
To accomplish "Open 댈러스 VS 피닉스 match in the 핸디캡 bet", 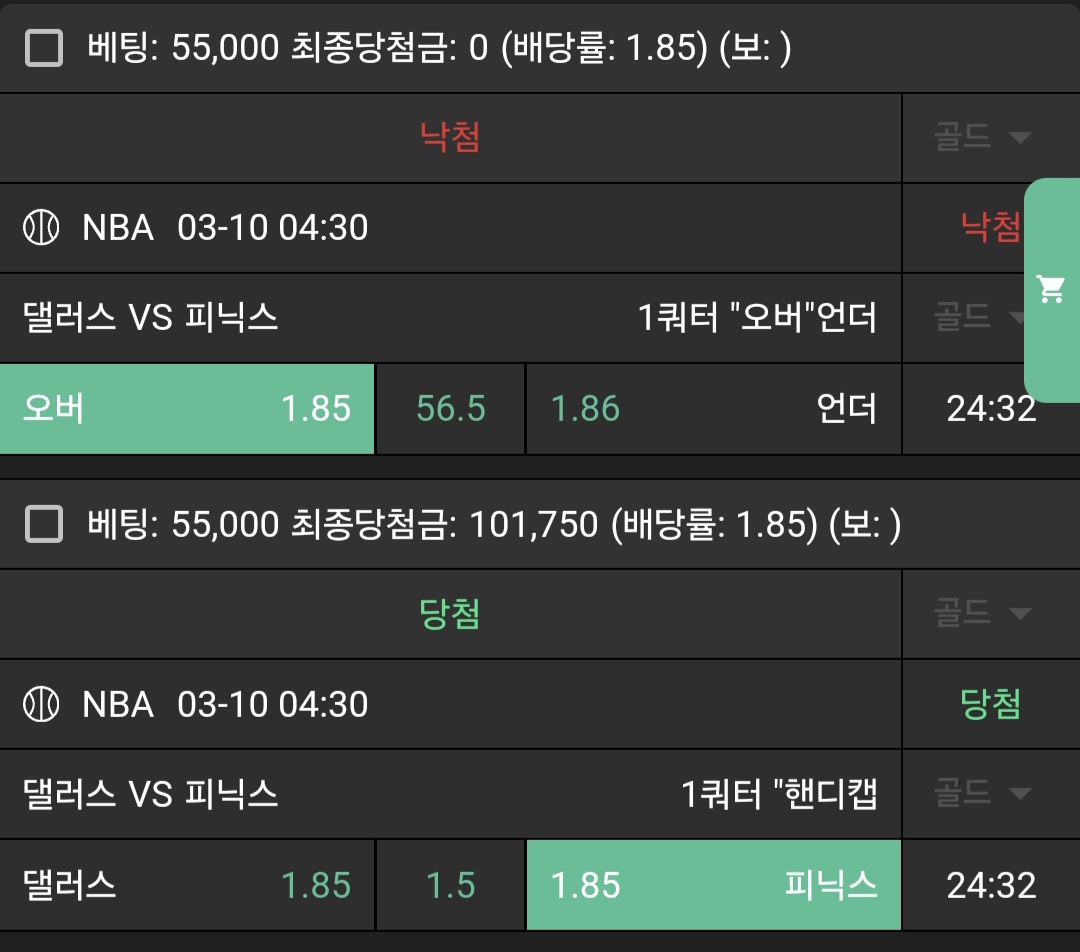I will 150,794.
